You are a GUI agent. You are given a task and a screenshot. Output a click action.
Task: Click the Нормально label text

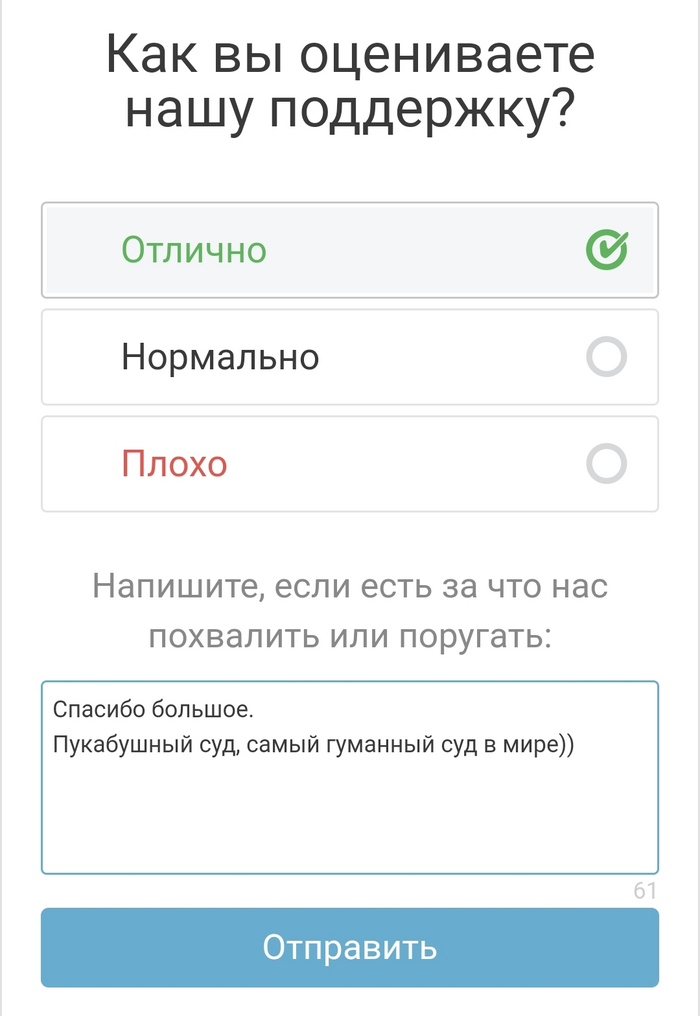pyautogui.click(x=220, y=357)
